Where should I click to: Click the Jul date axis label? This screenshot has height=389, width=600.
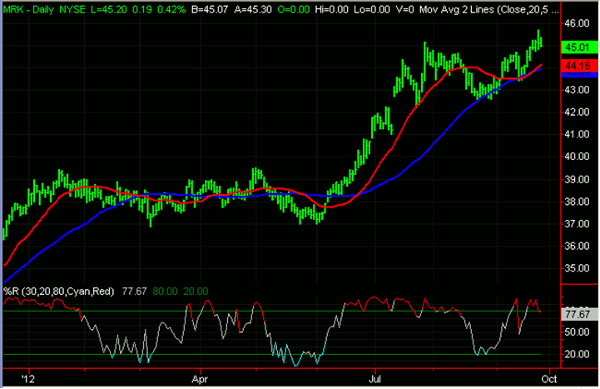(375, 379)
